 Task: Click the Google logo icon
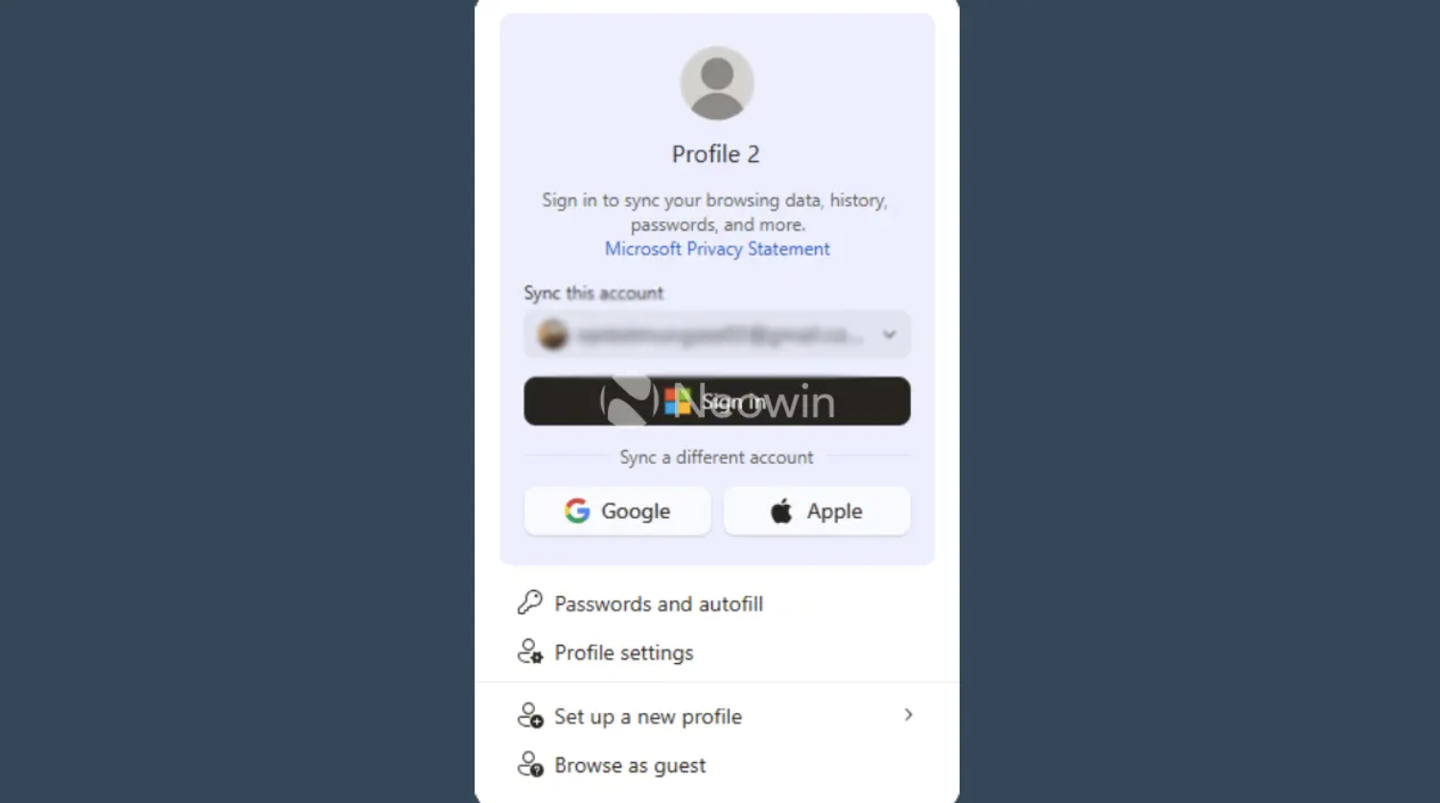tap(577, 511)
